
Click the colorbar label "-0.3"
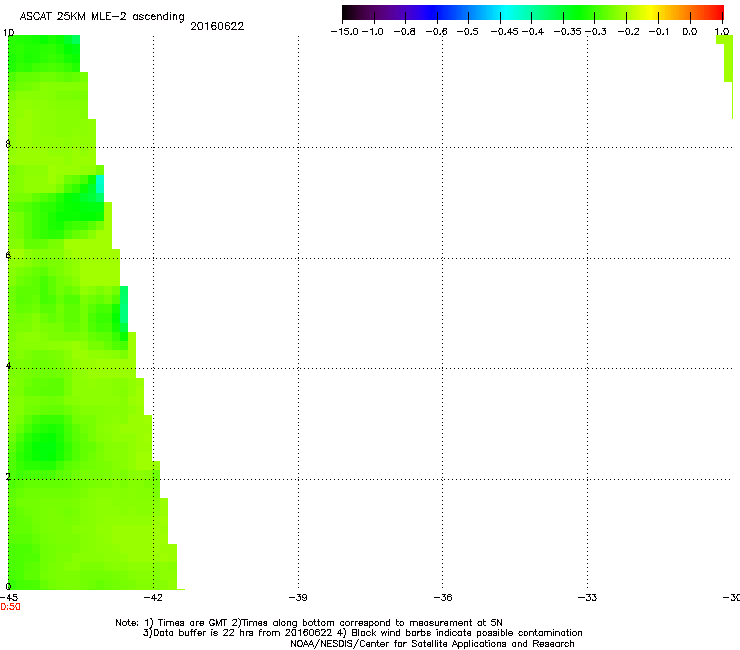(x=596, y=32)
